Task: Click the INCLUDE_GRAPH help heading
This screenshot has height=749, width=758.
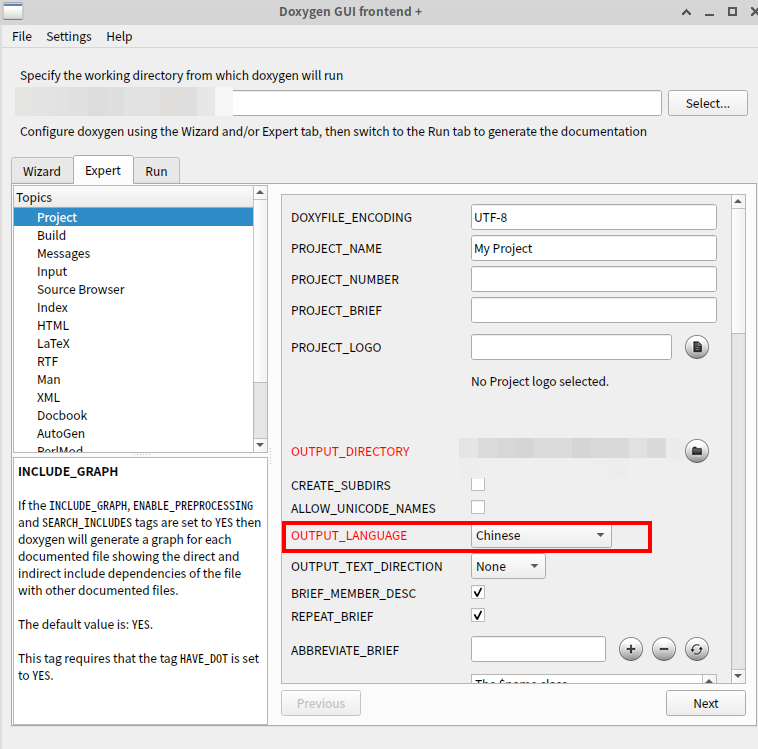Action: click(x=68, y=471)
